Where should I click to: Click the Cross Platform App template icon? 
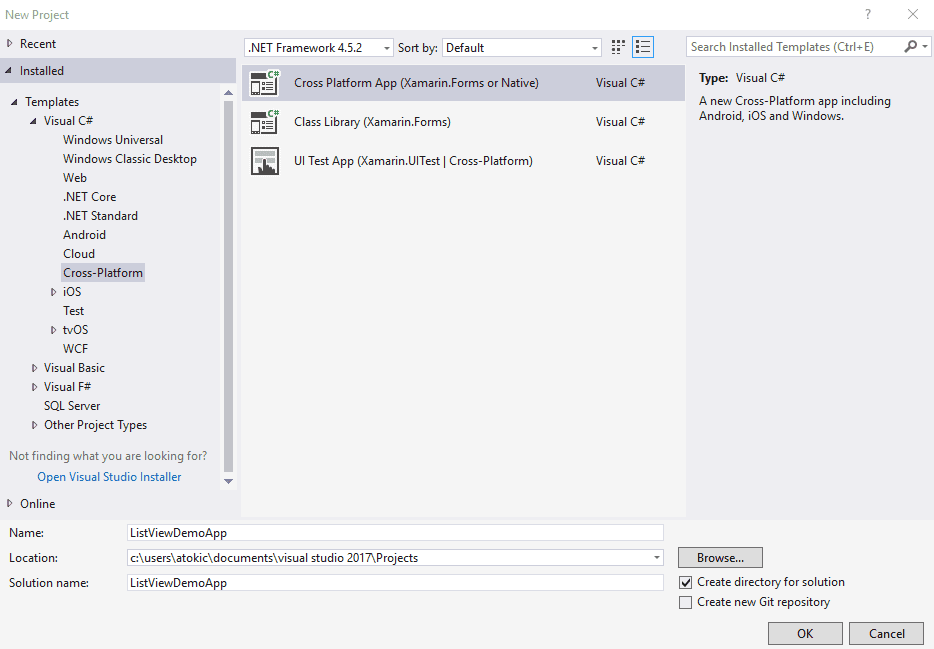point(264,83)
